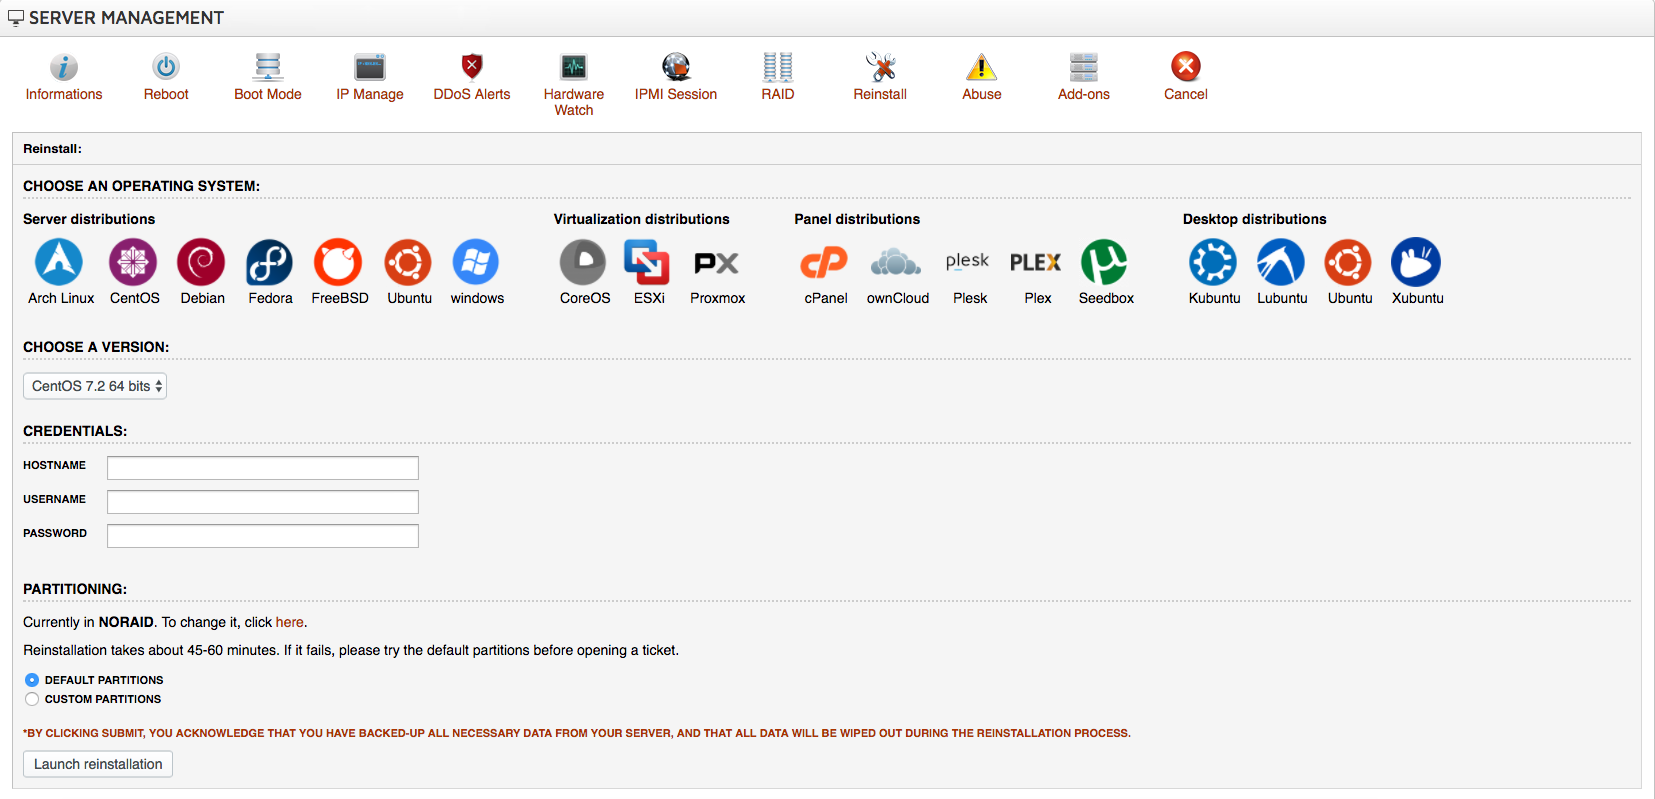Select the Arch Linux distribution
The width and height of the screenshot is (1655, 799).
coord(59,263)
